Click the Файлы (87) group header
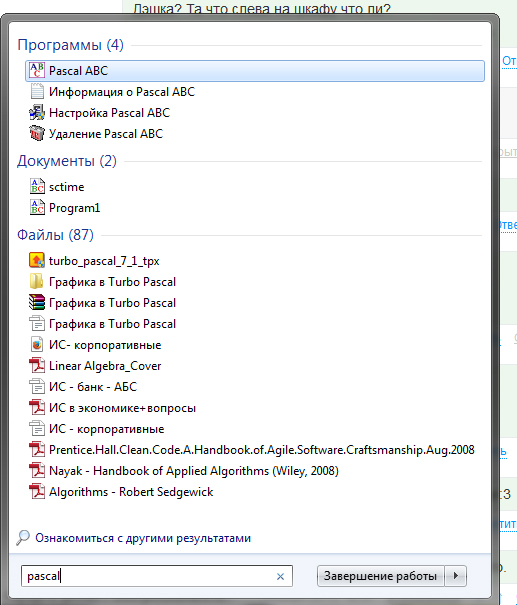The height and width of the screenshot is (605, 517). pyautogui.click(x=56, y=235)
